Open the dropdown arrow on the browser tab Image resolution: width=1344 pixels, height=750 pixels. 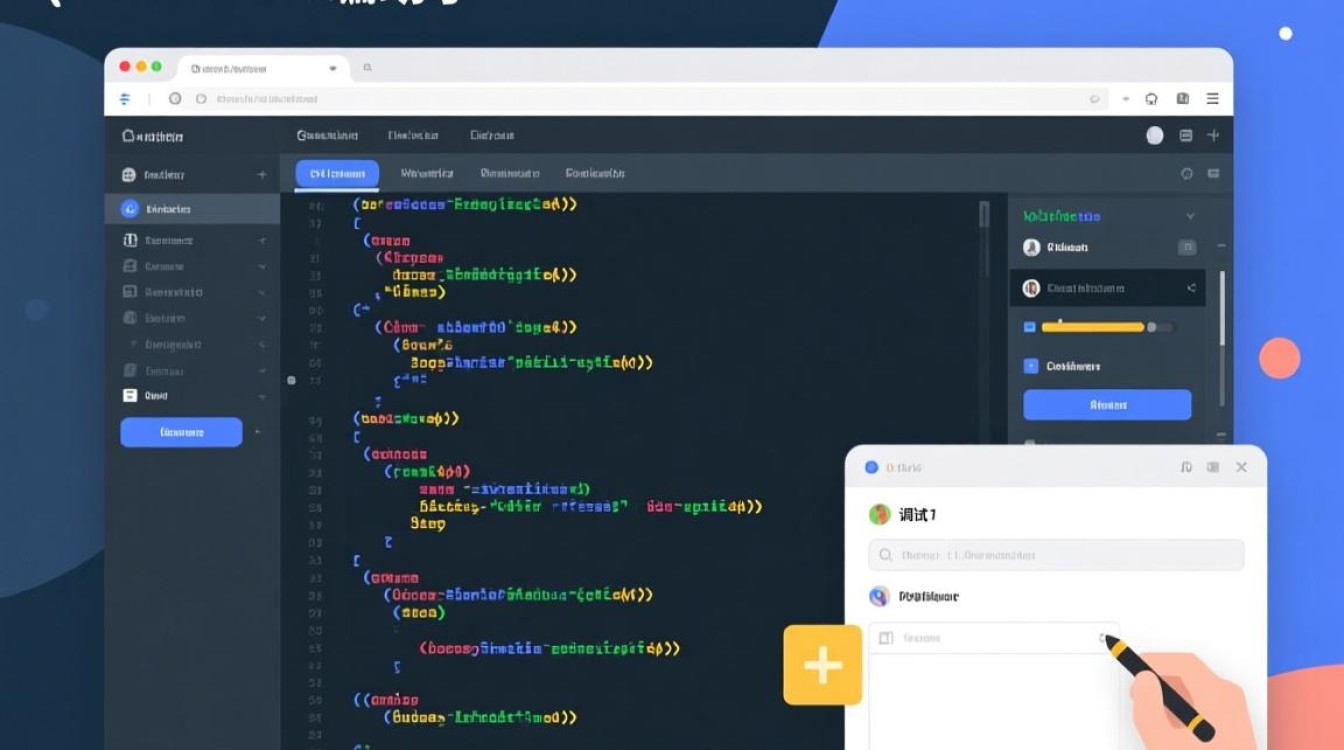(333, 69)
